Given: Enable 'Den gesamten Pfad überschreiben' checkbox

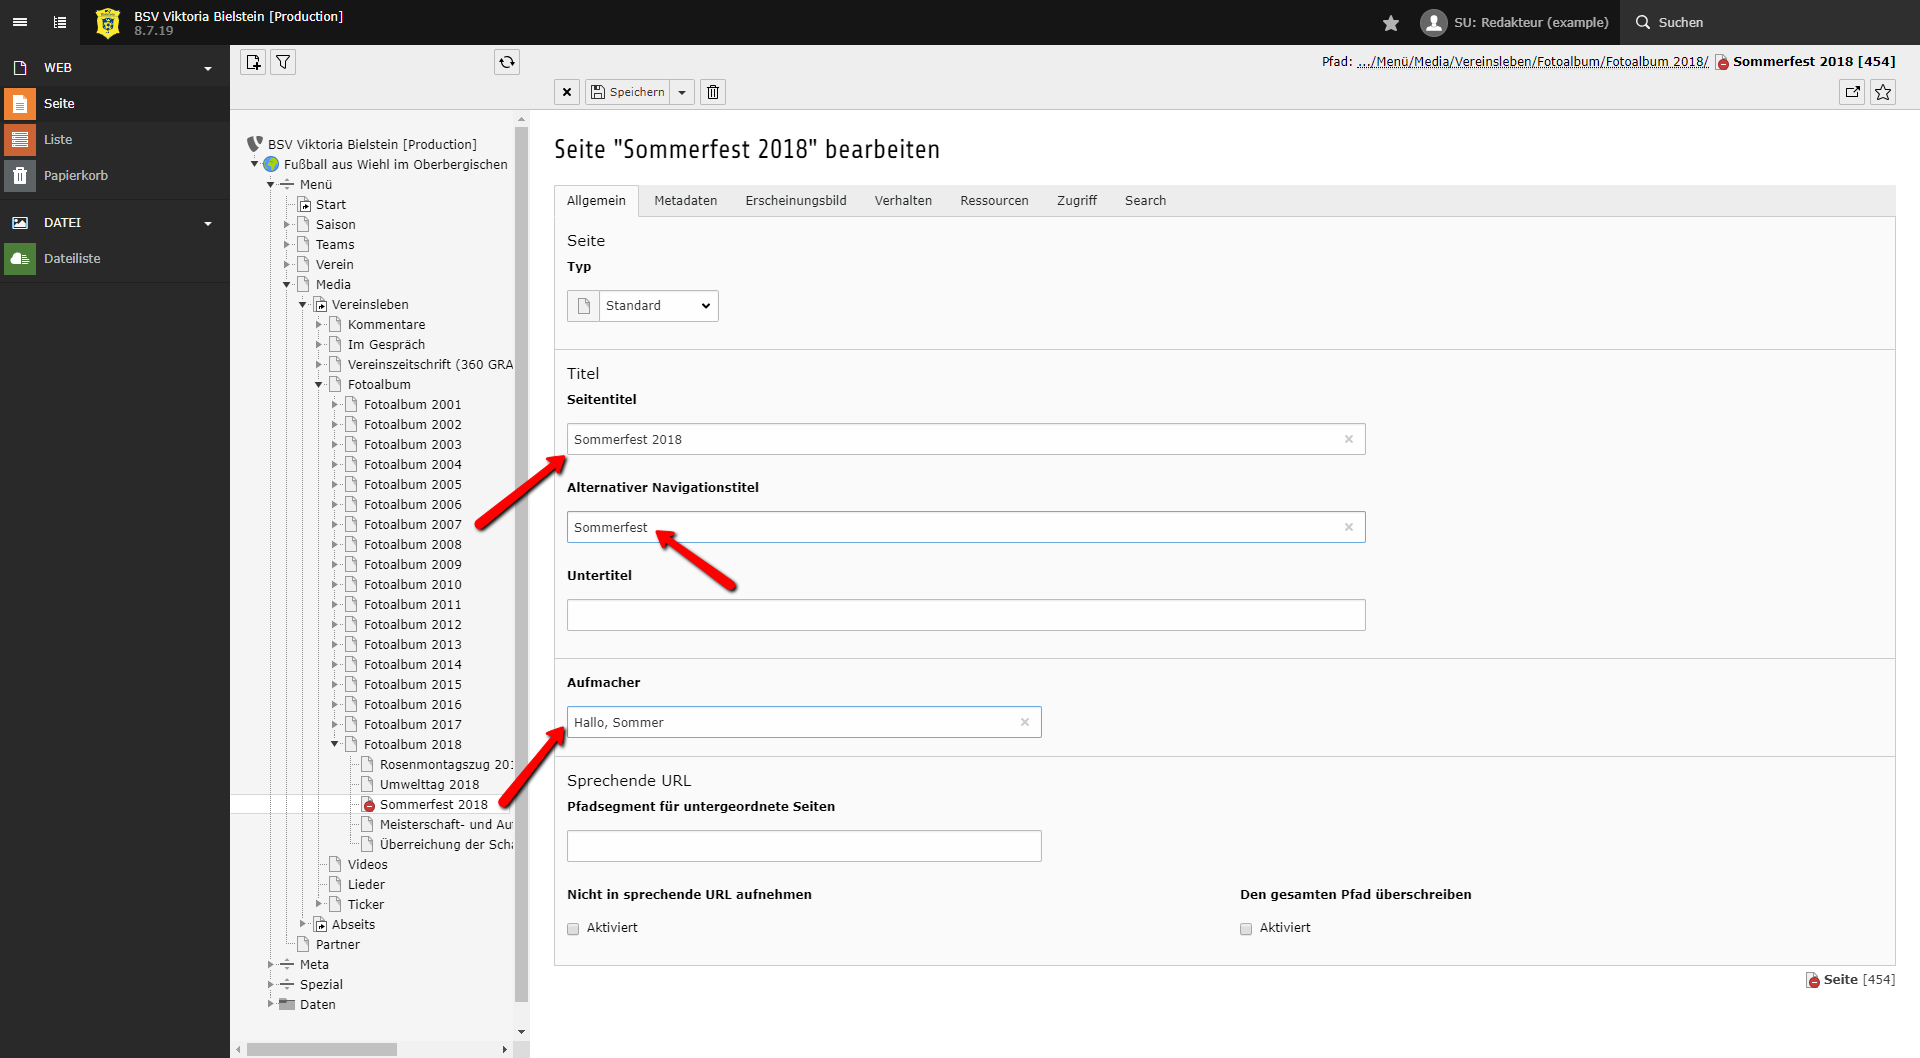Looking at the screenshot, I should (1246, 929).
